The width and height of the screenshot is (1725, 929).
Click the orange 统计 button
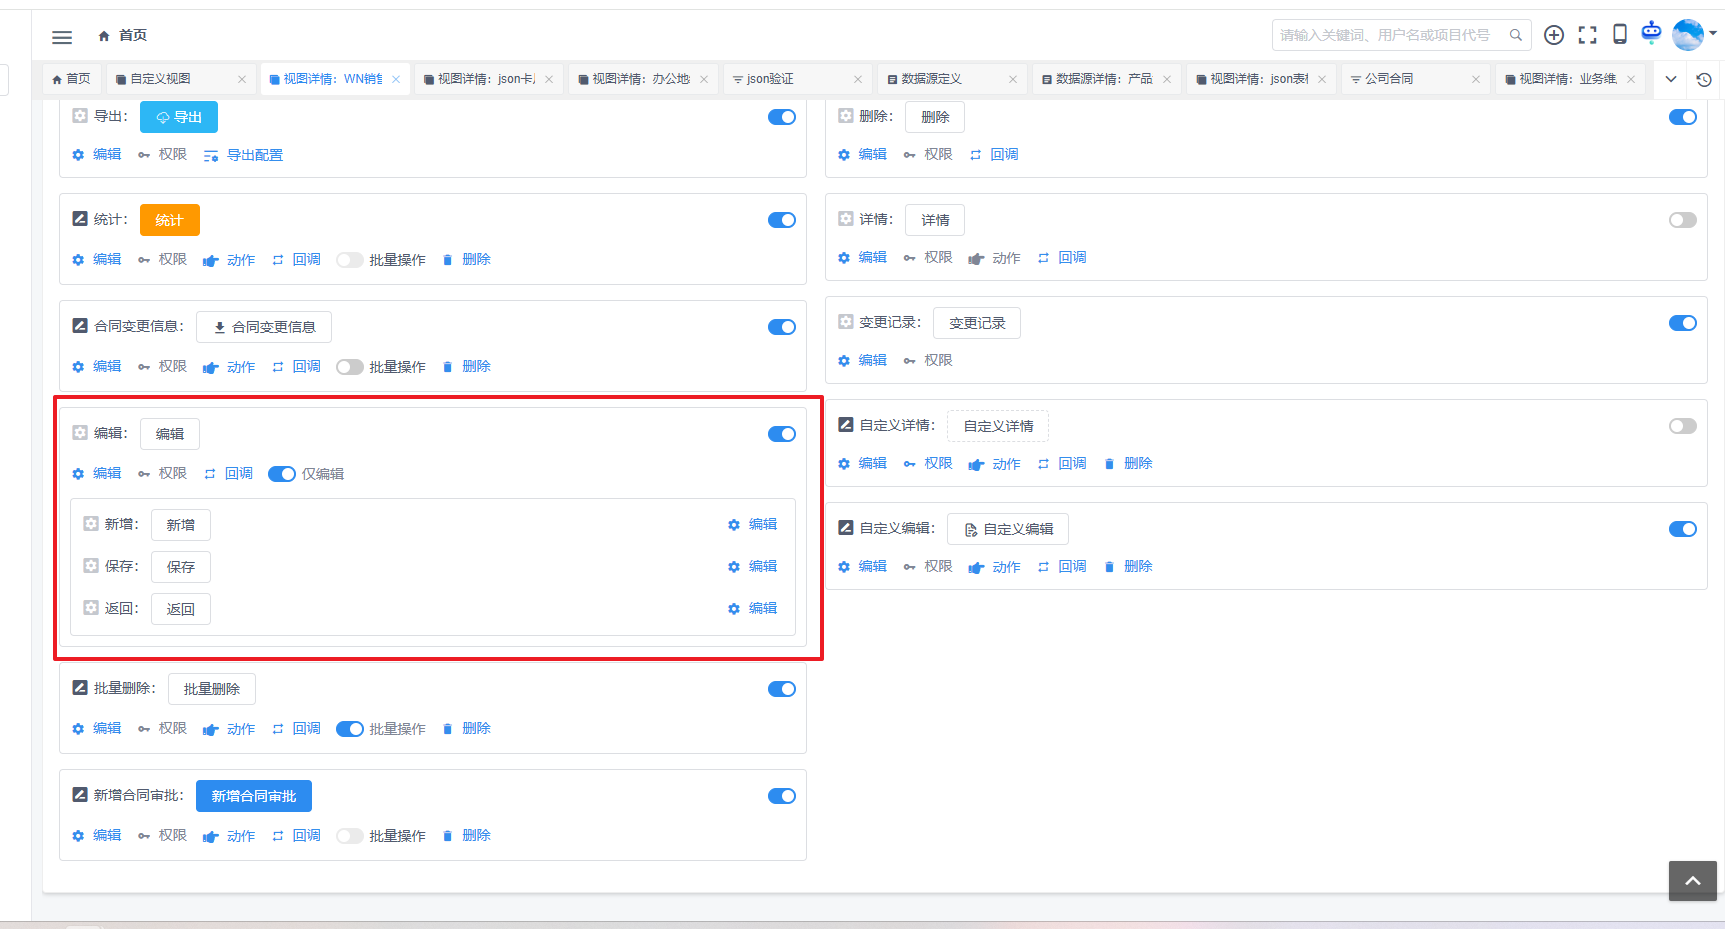(x=169, y=220)
